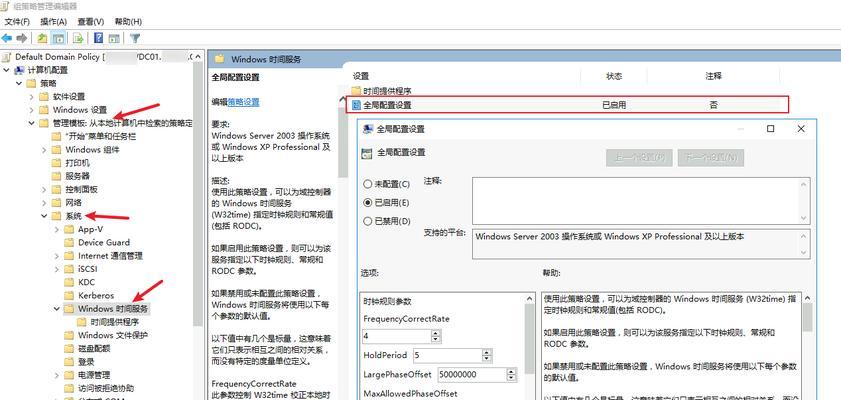Image resolution: width=841 pixels, height=400 pixels.
Task: Expand the 软件设置 tree node
Action: 31,97
